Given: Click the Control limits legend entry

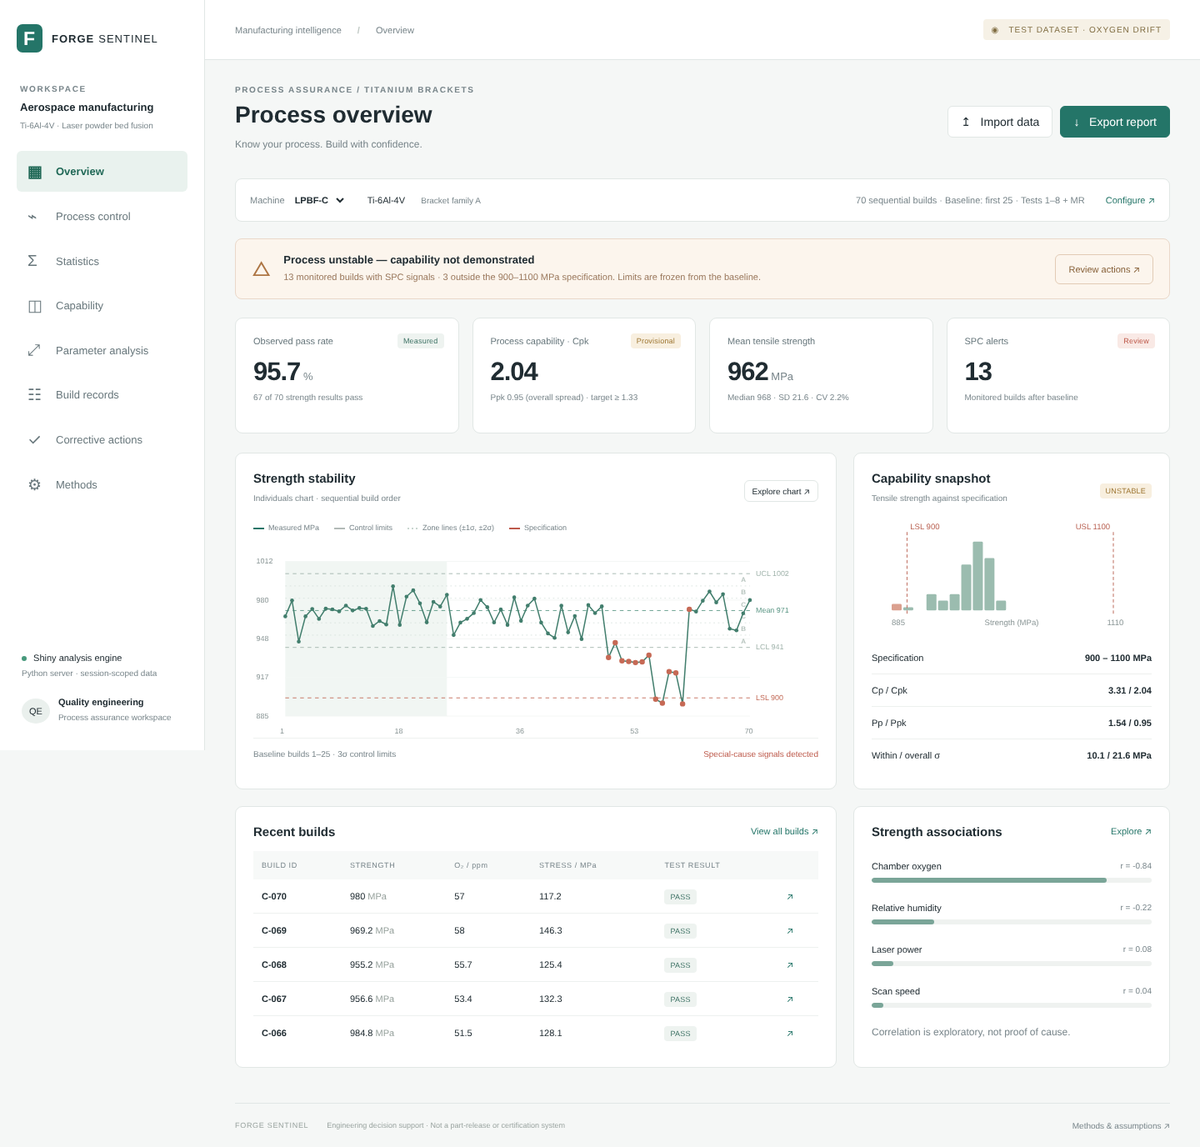Looking at the screenshot, I should point(363,528).
